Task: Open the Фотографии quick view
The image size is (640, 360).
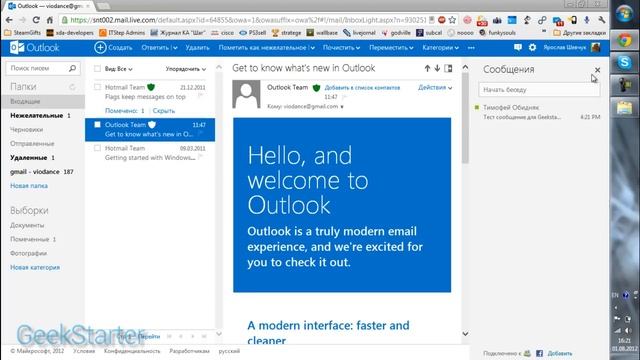Action: [x=28, y=253]
